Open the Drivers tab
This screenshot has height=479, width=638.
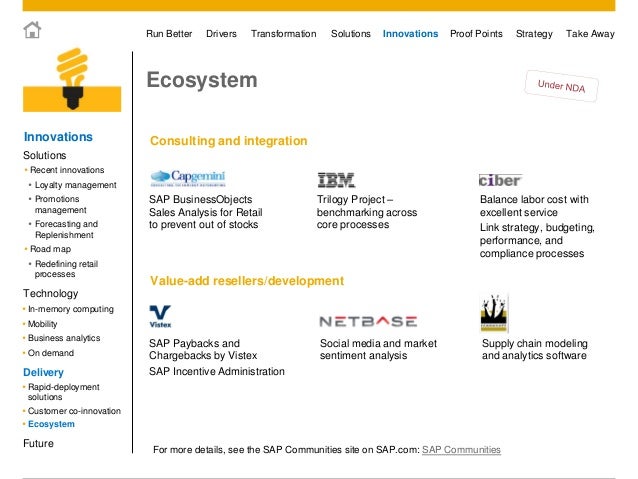point(221,34)
